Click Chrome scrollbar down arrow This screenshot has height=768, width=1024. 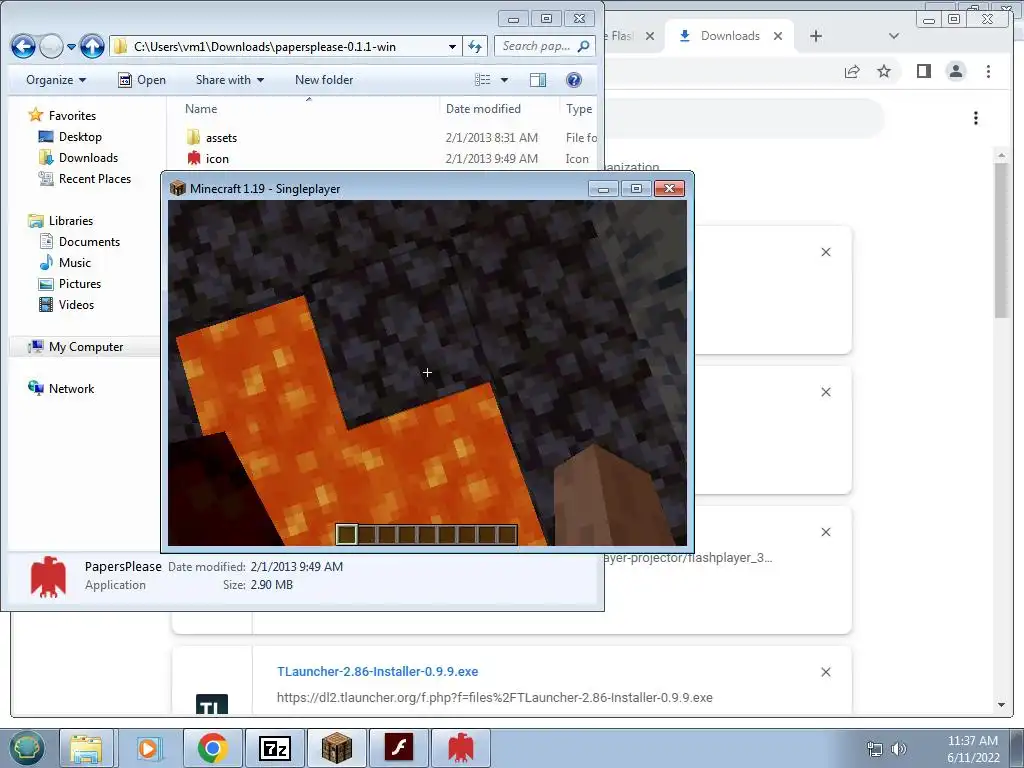tap(1001, 705)
